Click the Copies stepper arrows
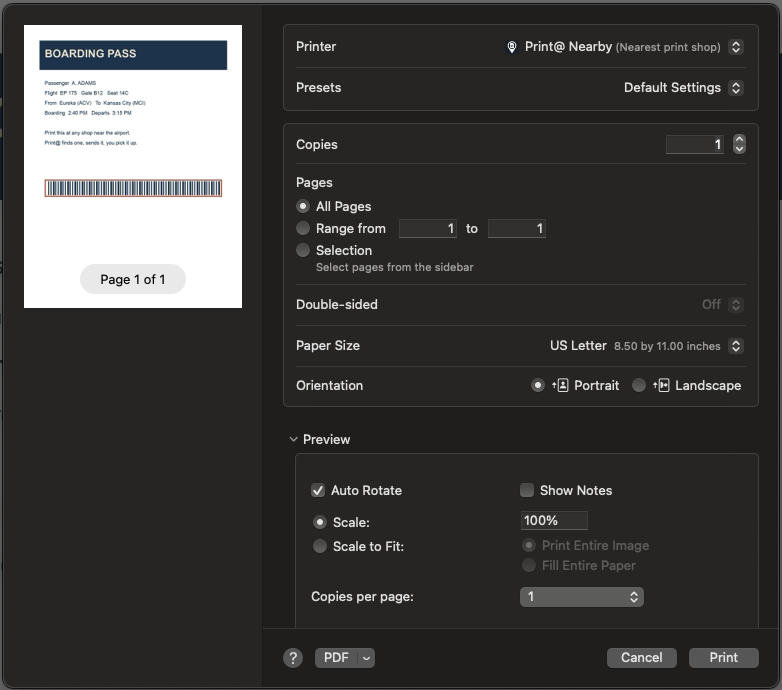 (739, 144)
